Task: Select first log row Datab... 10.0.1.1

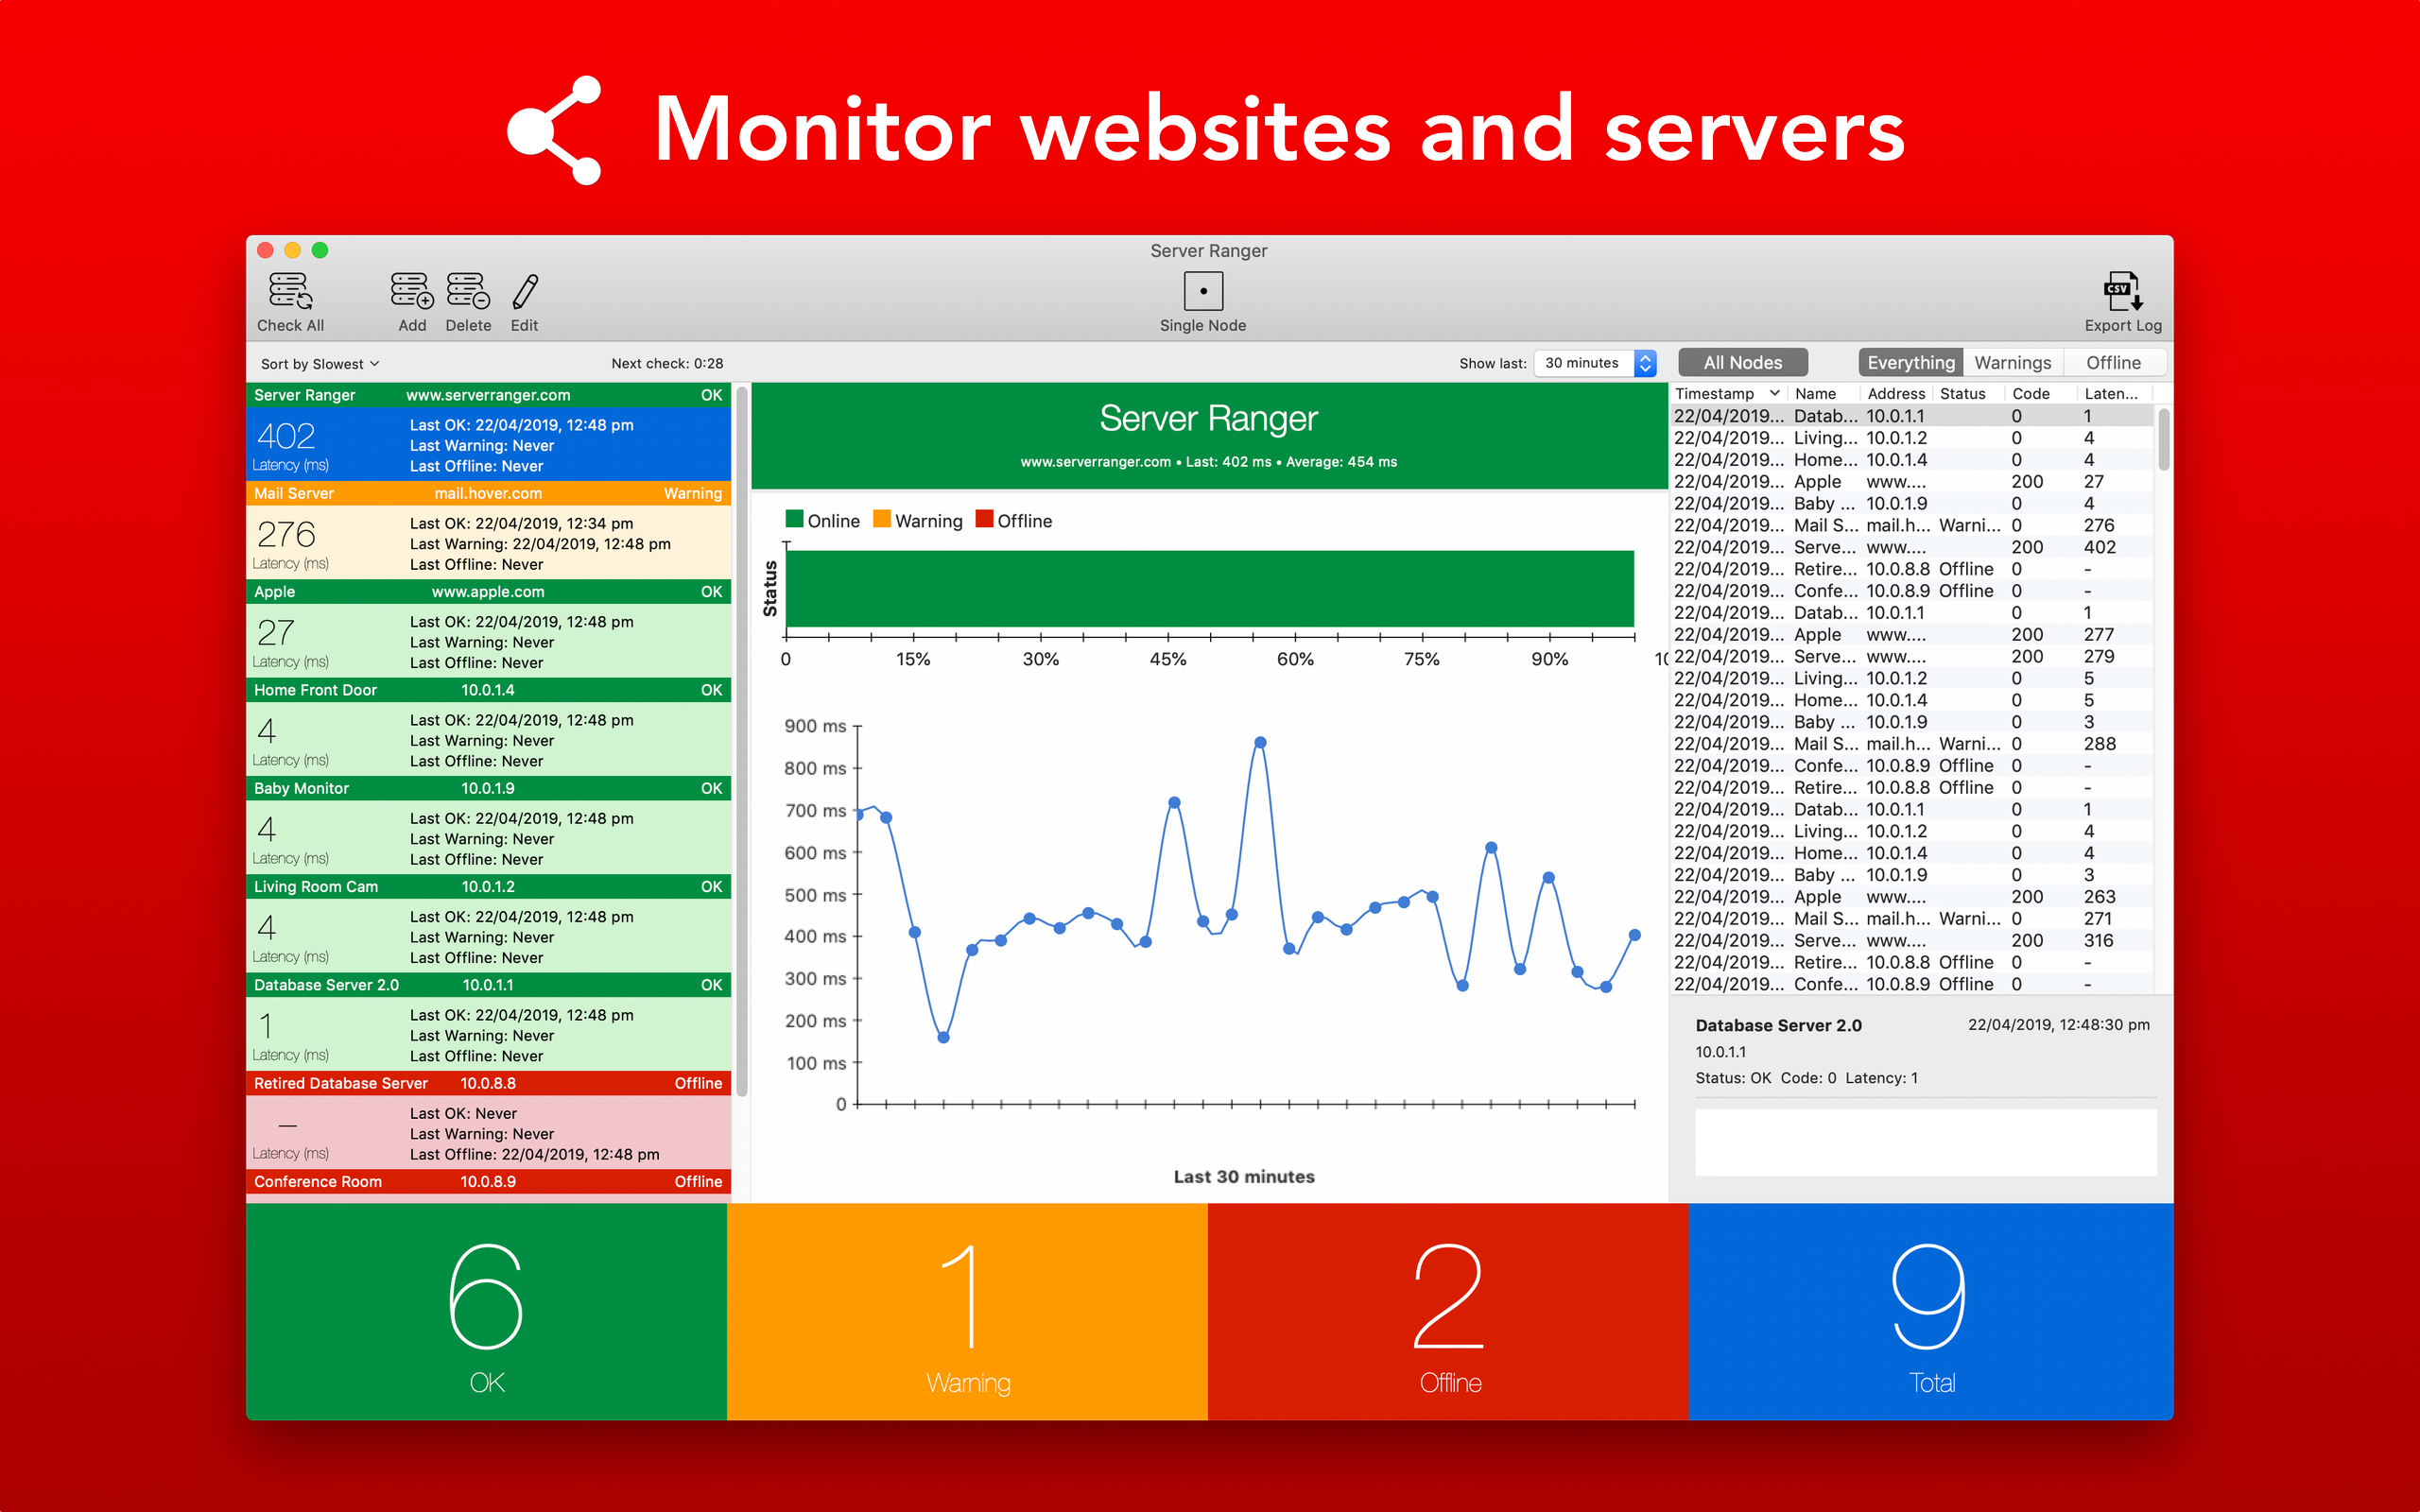Action: [1912, 416]
